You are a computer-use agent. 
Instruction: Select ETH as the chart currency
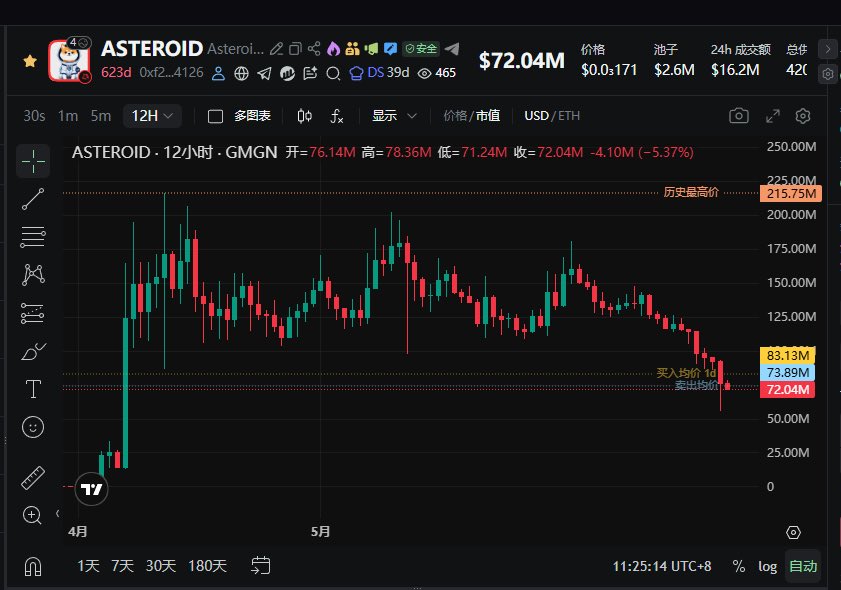click(569, 116)
